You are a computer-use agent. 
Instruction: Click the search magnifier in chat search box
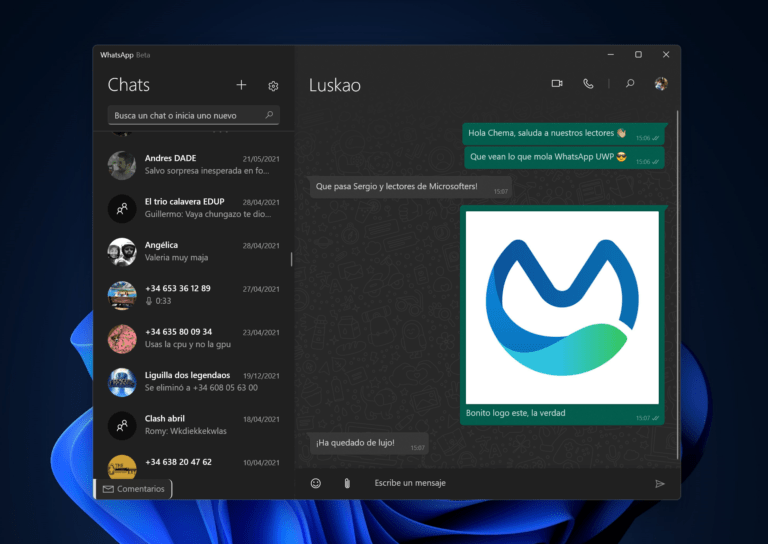tap(269, 115)
